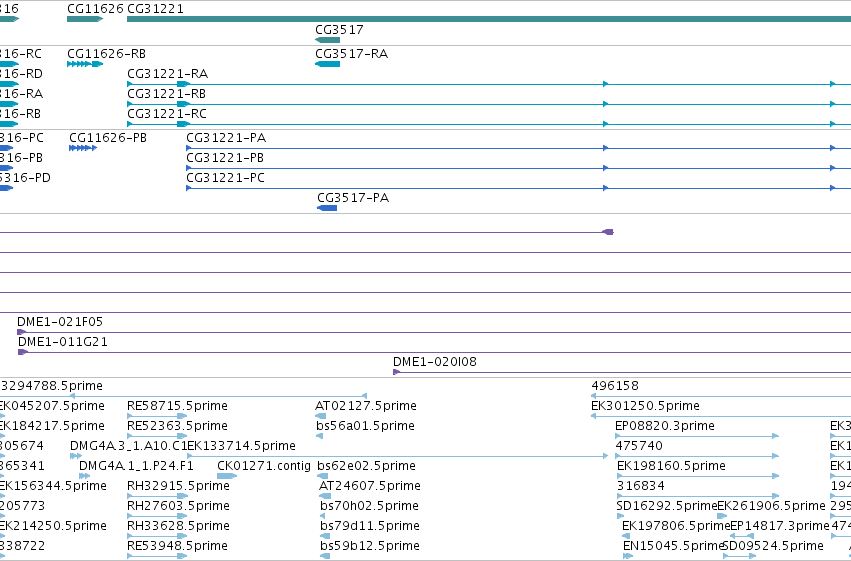851x561 pixels.
Task: Select EST AT02127.5prime
Action: pos(366,406)
